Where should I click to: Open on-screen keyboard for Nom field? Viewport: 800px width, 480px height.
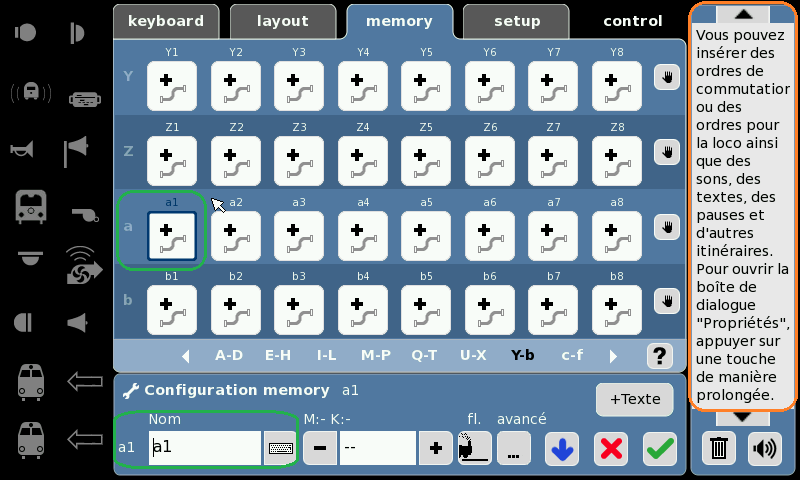(x=279, y=449)
